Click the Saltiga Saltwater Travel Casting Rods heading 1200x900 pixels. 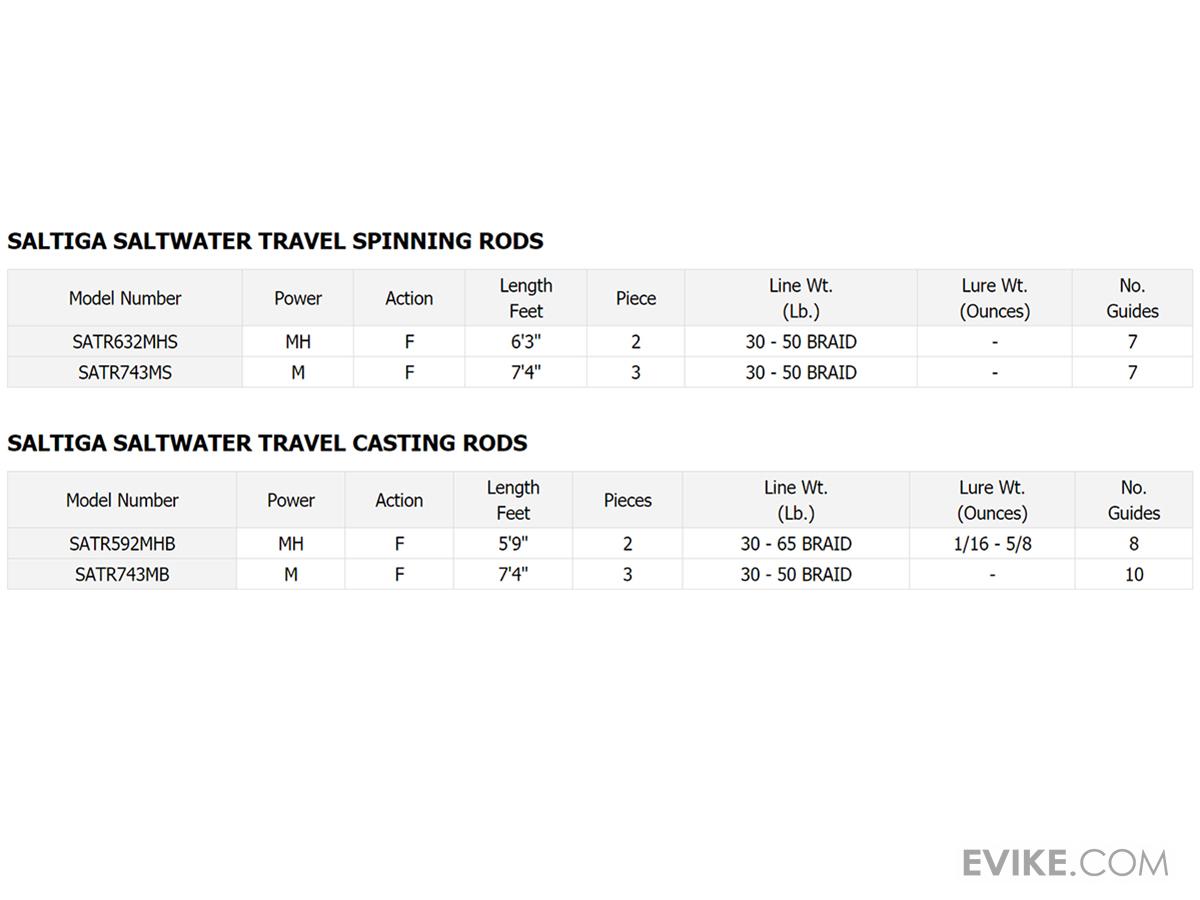pos(267,443)
